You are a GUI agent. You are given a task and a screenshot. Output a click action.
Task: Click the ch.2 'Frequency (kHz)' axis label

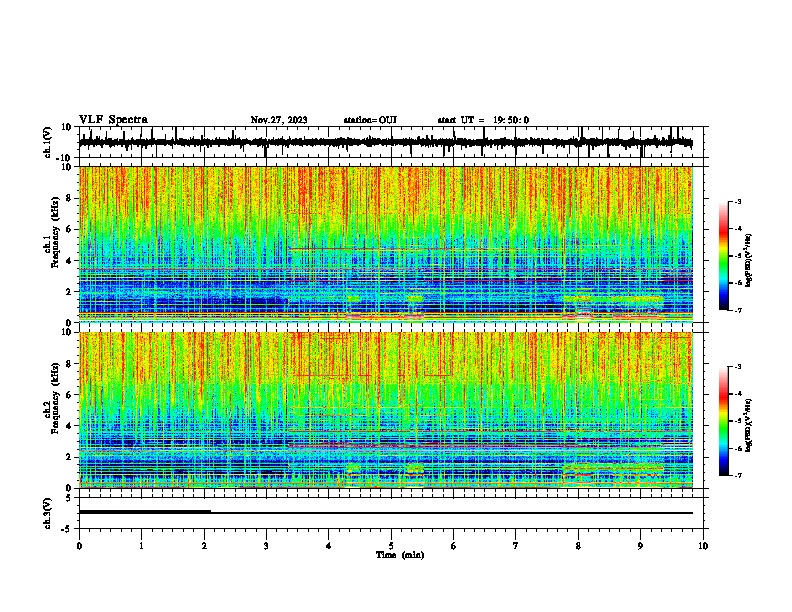[x=55, y=398]
